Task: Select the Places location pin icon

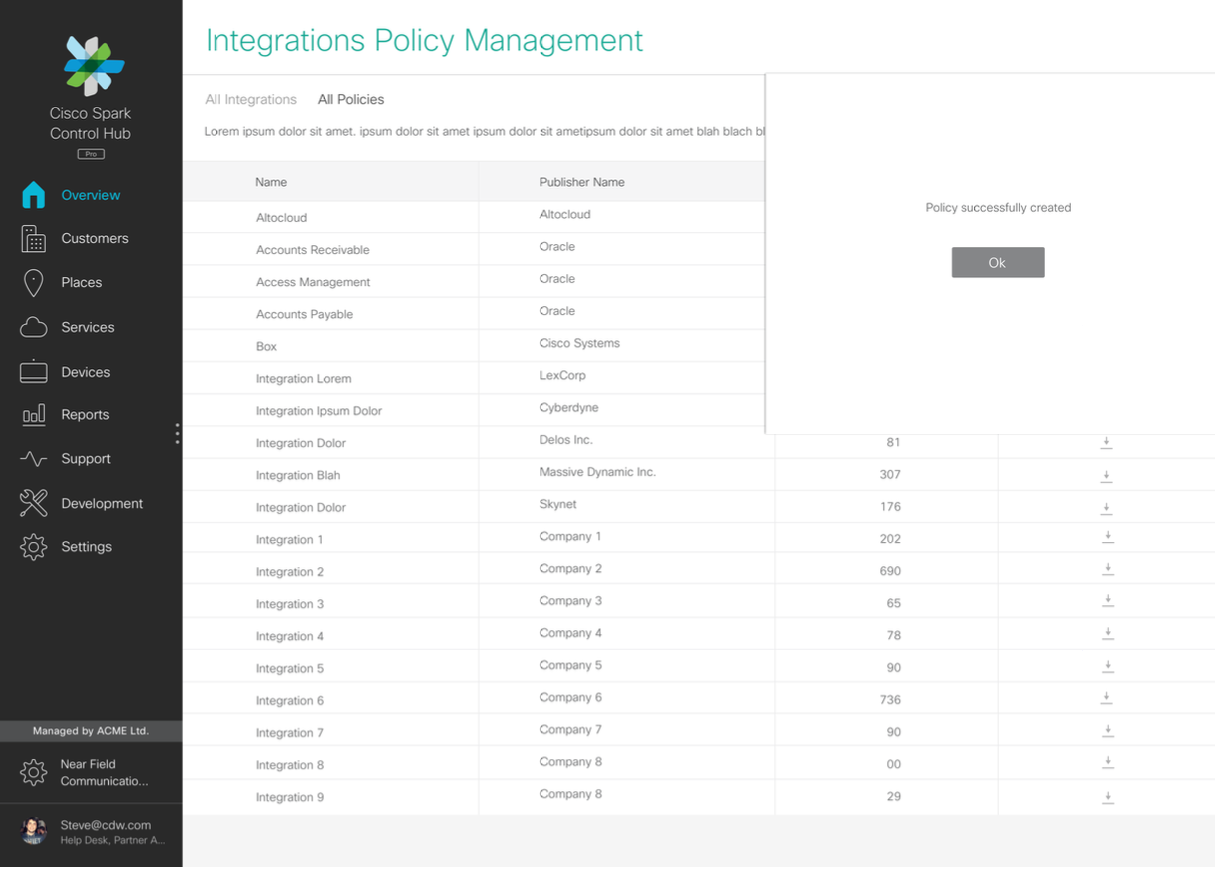Action: (34, 283)
